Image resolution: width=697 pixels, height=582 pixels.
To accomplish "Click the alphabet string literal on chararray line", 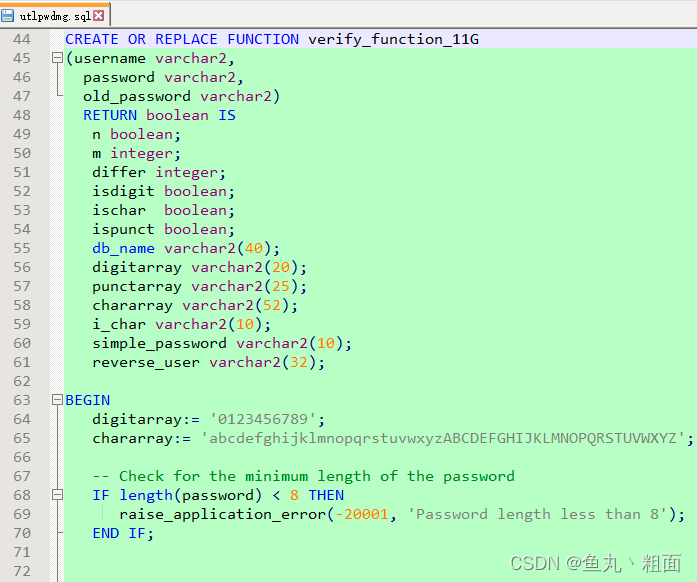I will tap(443, 438).
